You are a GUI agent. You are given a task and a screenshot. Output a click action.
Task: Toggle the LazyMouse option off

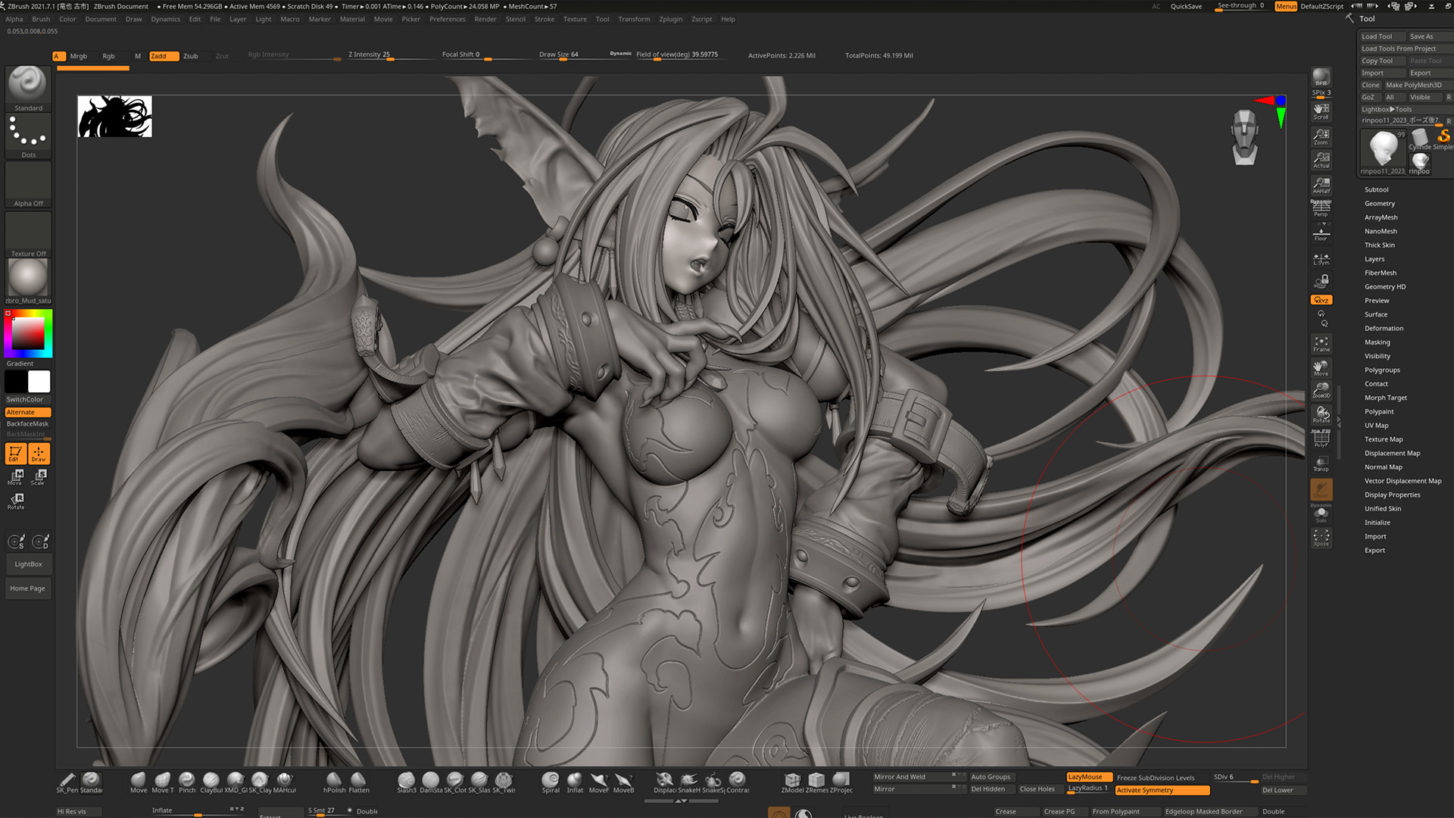tap(1088, 777)
